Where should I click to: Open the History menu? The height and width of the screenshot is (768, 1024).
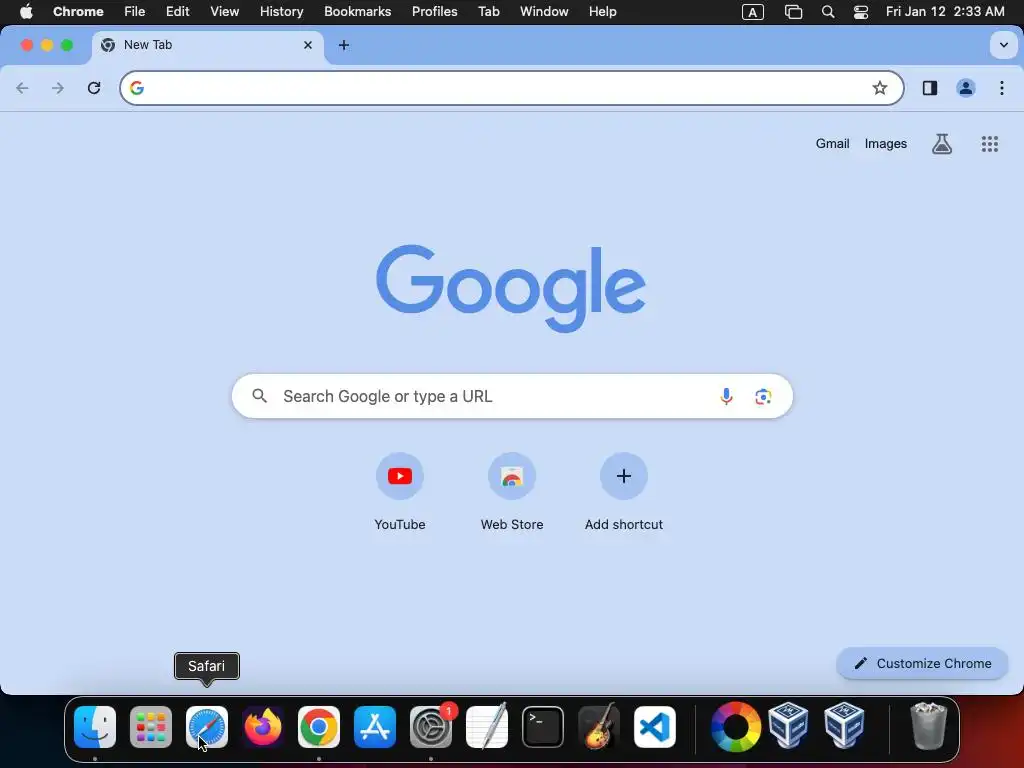pos(281,12)
